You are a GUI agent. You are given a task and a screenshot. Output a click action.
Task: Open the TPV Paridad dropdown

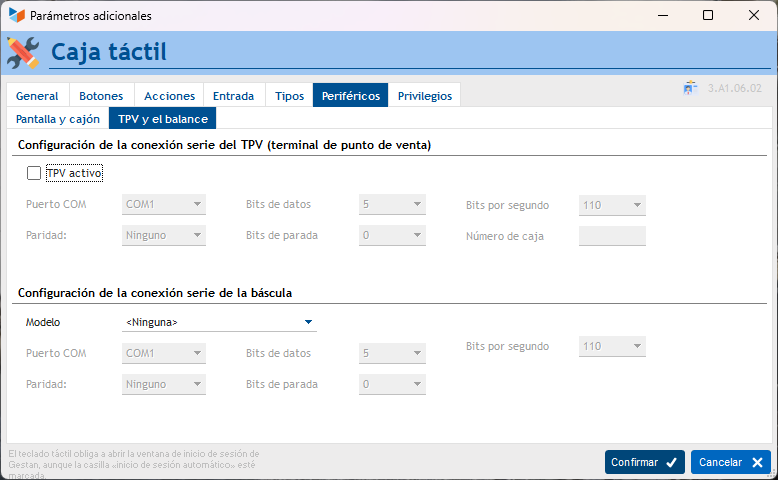(164, 236)
